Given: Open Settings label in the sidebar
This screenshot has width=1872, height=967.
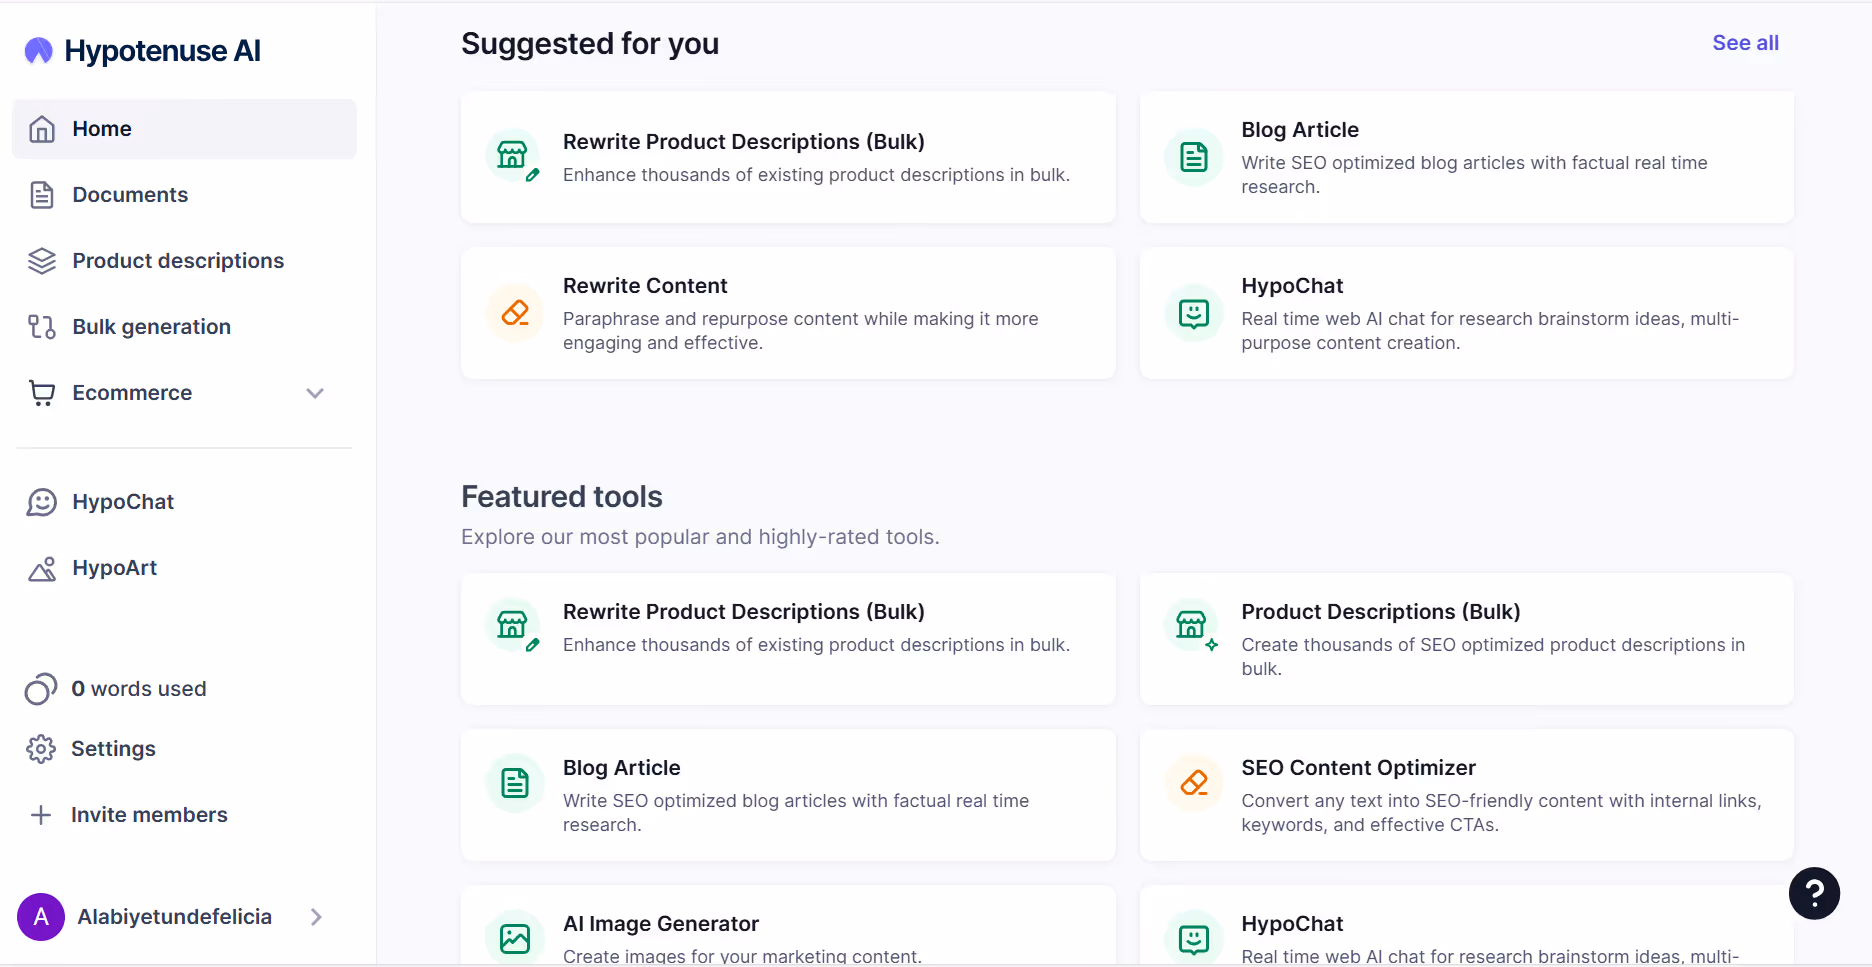Looking at the screenshot, I should pyautogui.click(x=113, y=749).
